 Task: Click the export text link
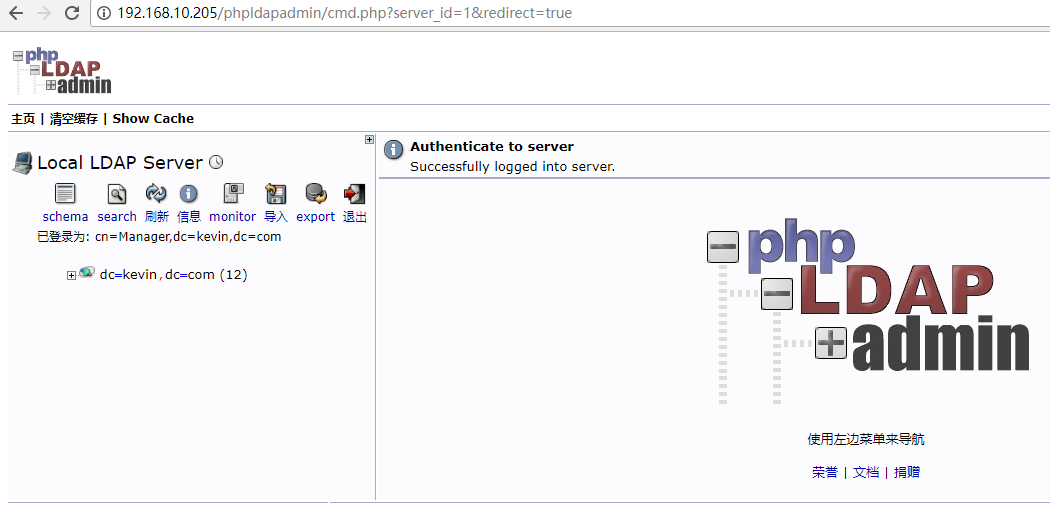tap(315, 216)
